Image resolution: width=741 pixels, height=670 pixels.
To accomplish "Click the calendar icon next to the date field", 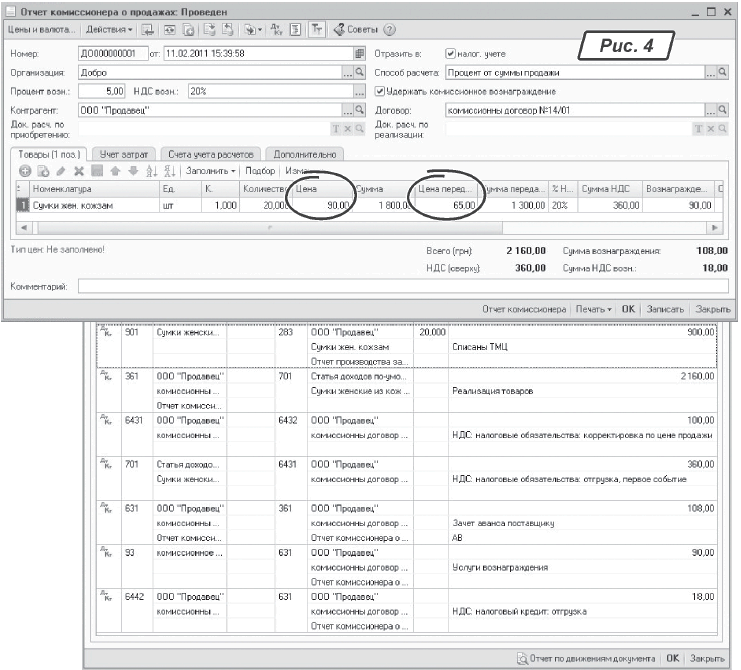I will point(359,53).
